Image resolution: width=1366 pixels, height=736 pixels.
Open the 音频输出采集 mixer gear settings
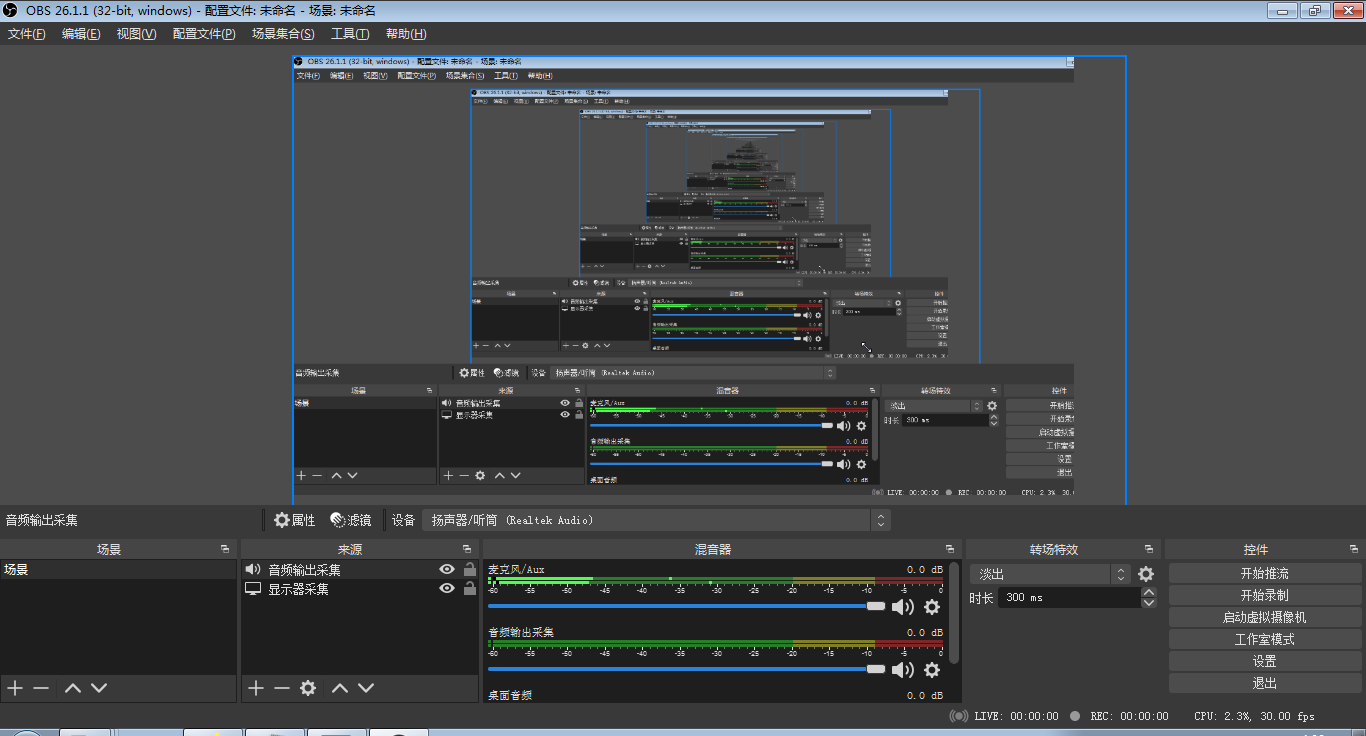click(932, 670)
